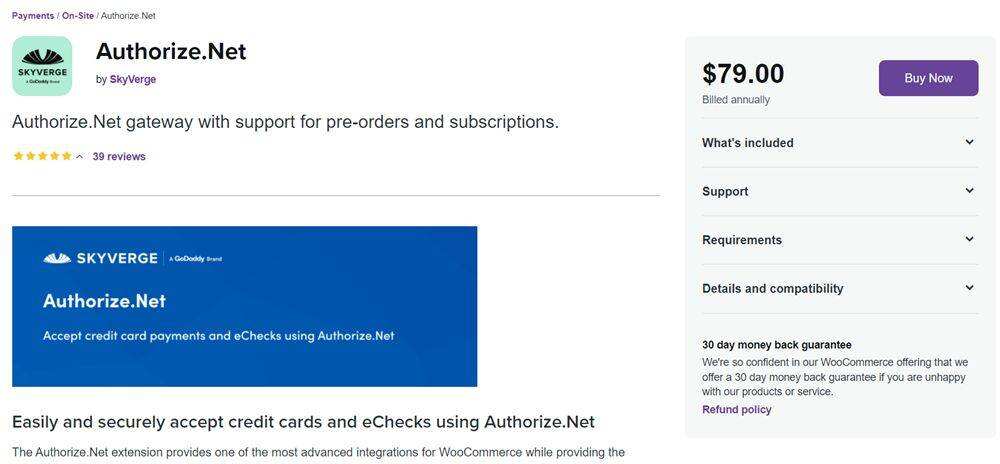The width and height of the screenshot is (1000, 464).
Task: Open the Support section chevron
Action: 969,191
